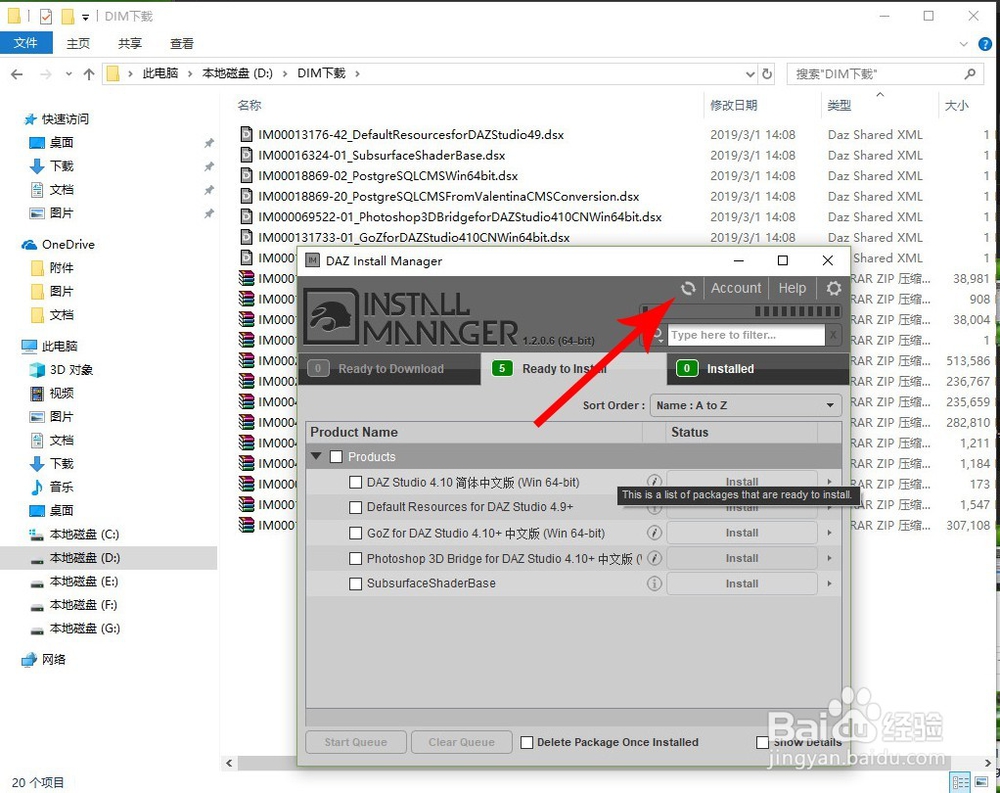Open the 主页 ribbon tab
The image size is (1000, 793).
coord(78,43)
